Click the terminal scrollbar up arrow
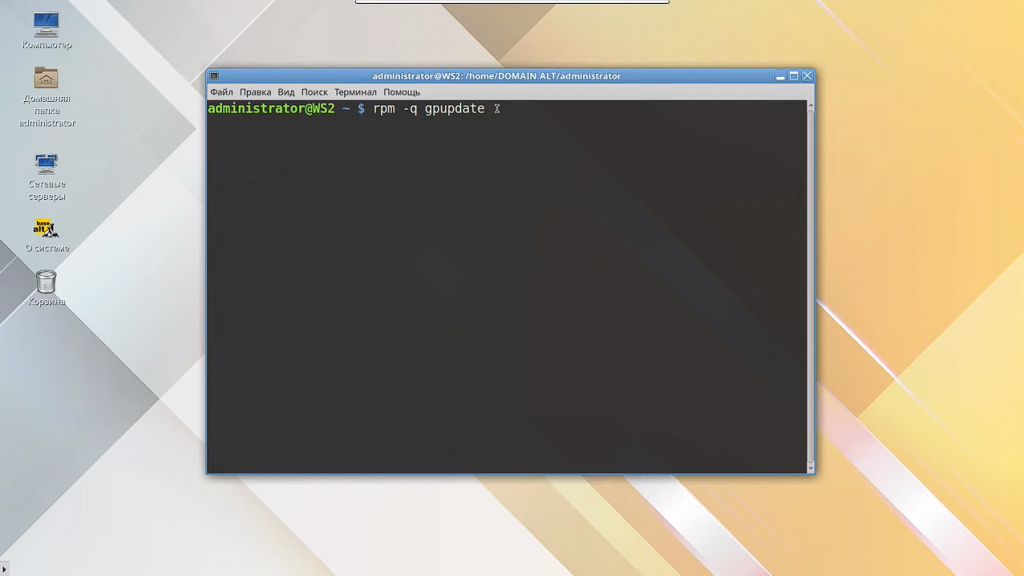 point(810,104)
